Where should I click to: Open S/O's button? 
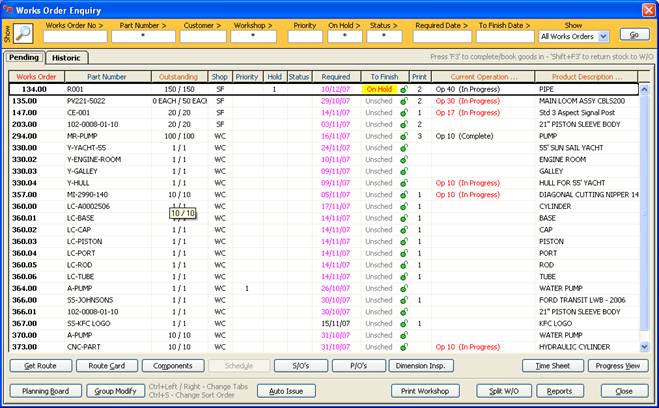[x=301, y=366]
